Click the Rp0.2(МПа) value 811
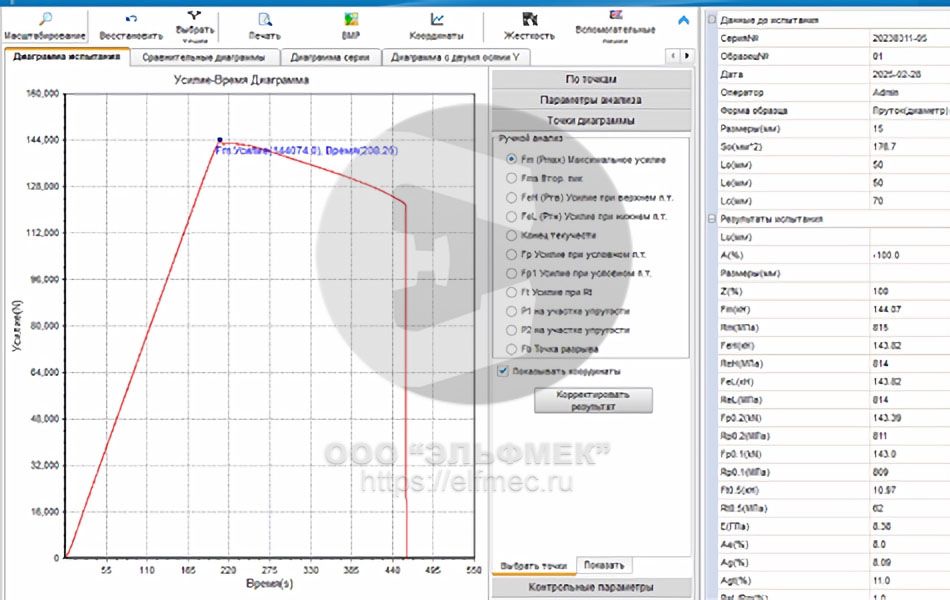This screenshot has width=950, height=600. tap(880, 436)
